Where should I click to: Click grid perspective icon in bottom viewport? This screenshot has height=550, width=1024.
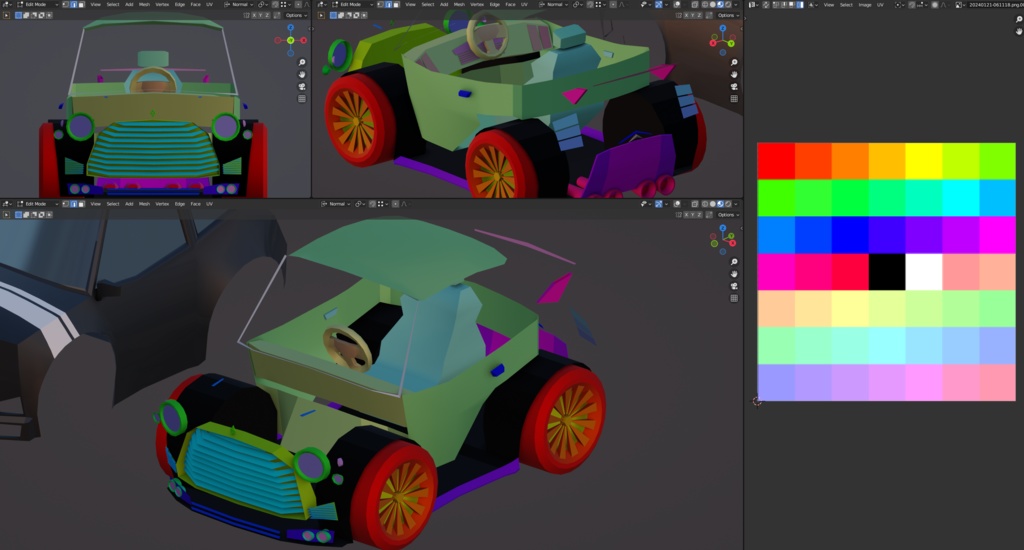click(734, 298)
